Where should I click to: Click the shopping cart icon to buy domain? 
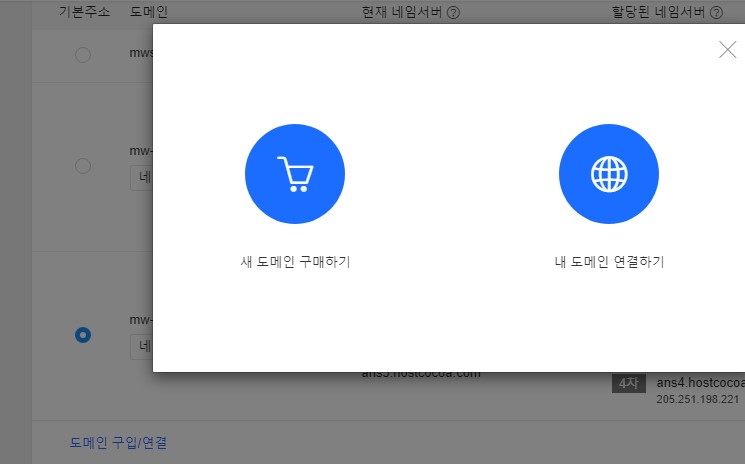pyautogui.click(x=295, y=174)
